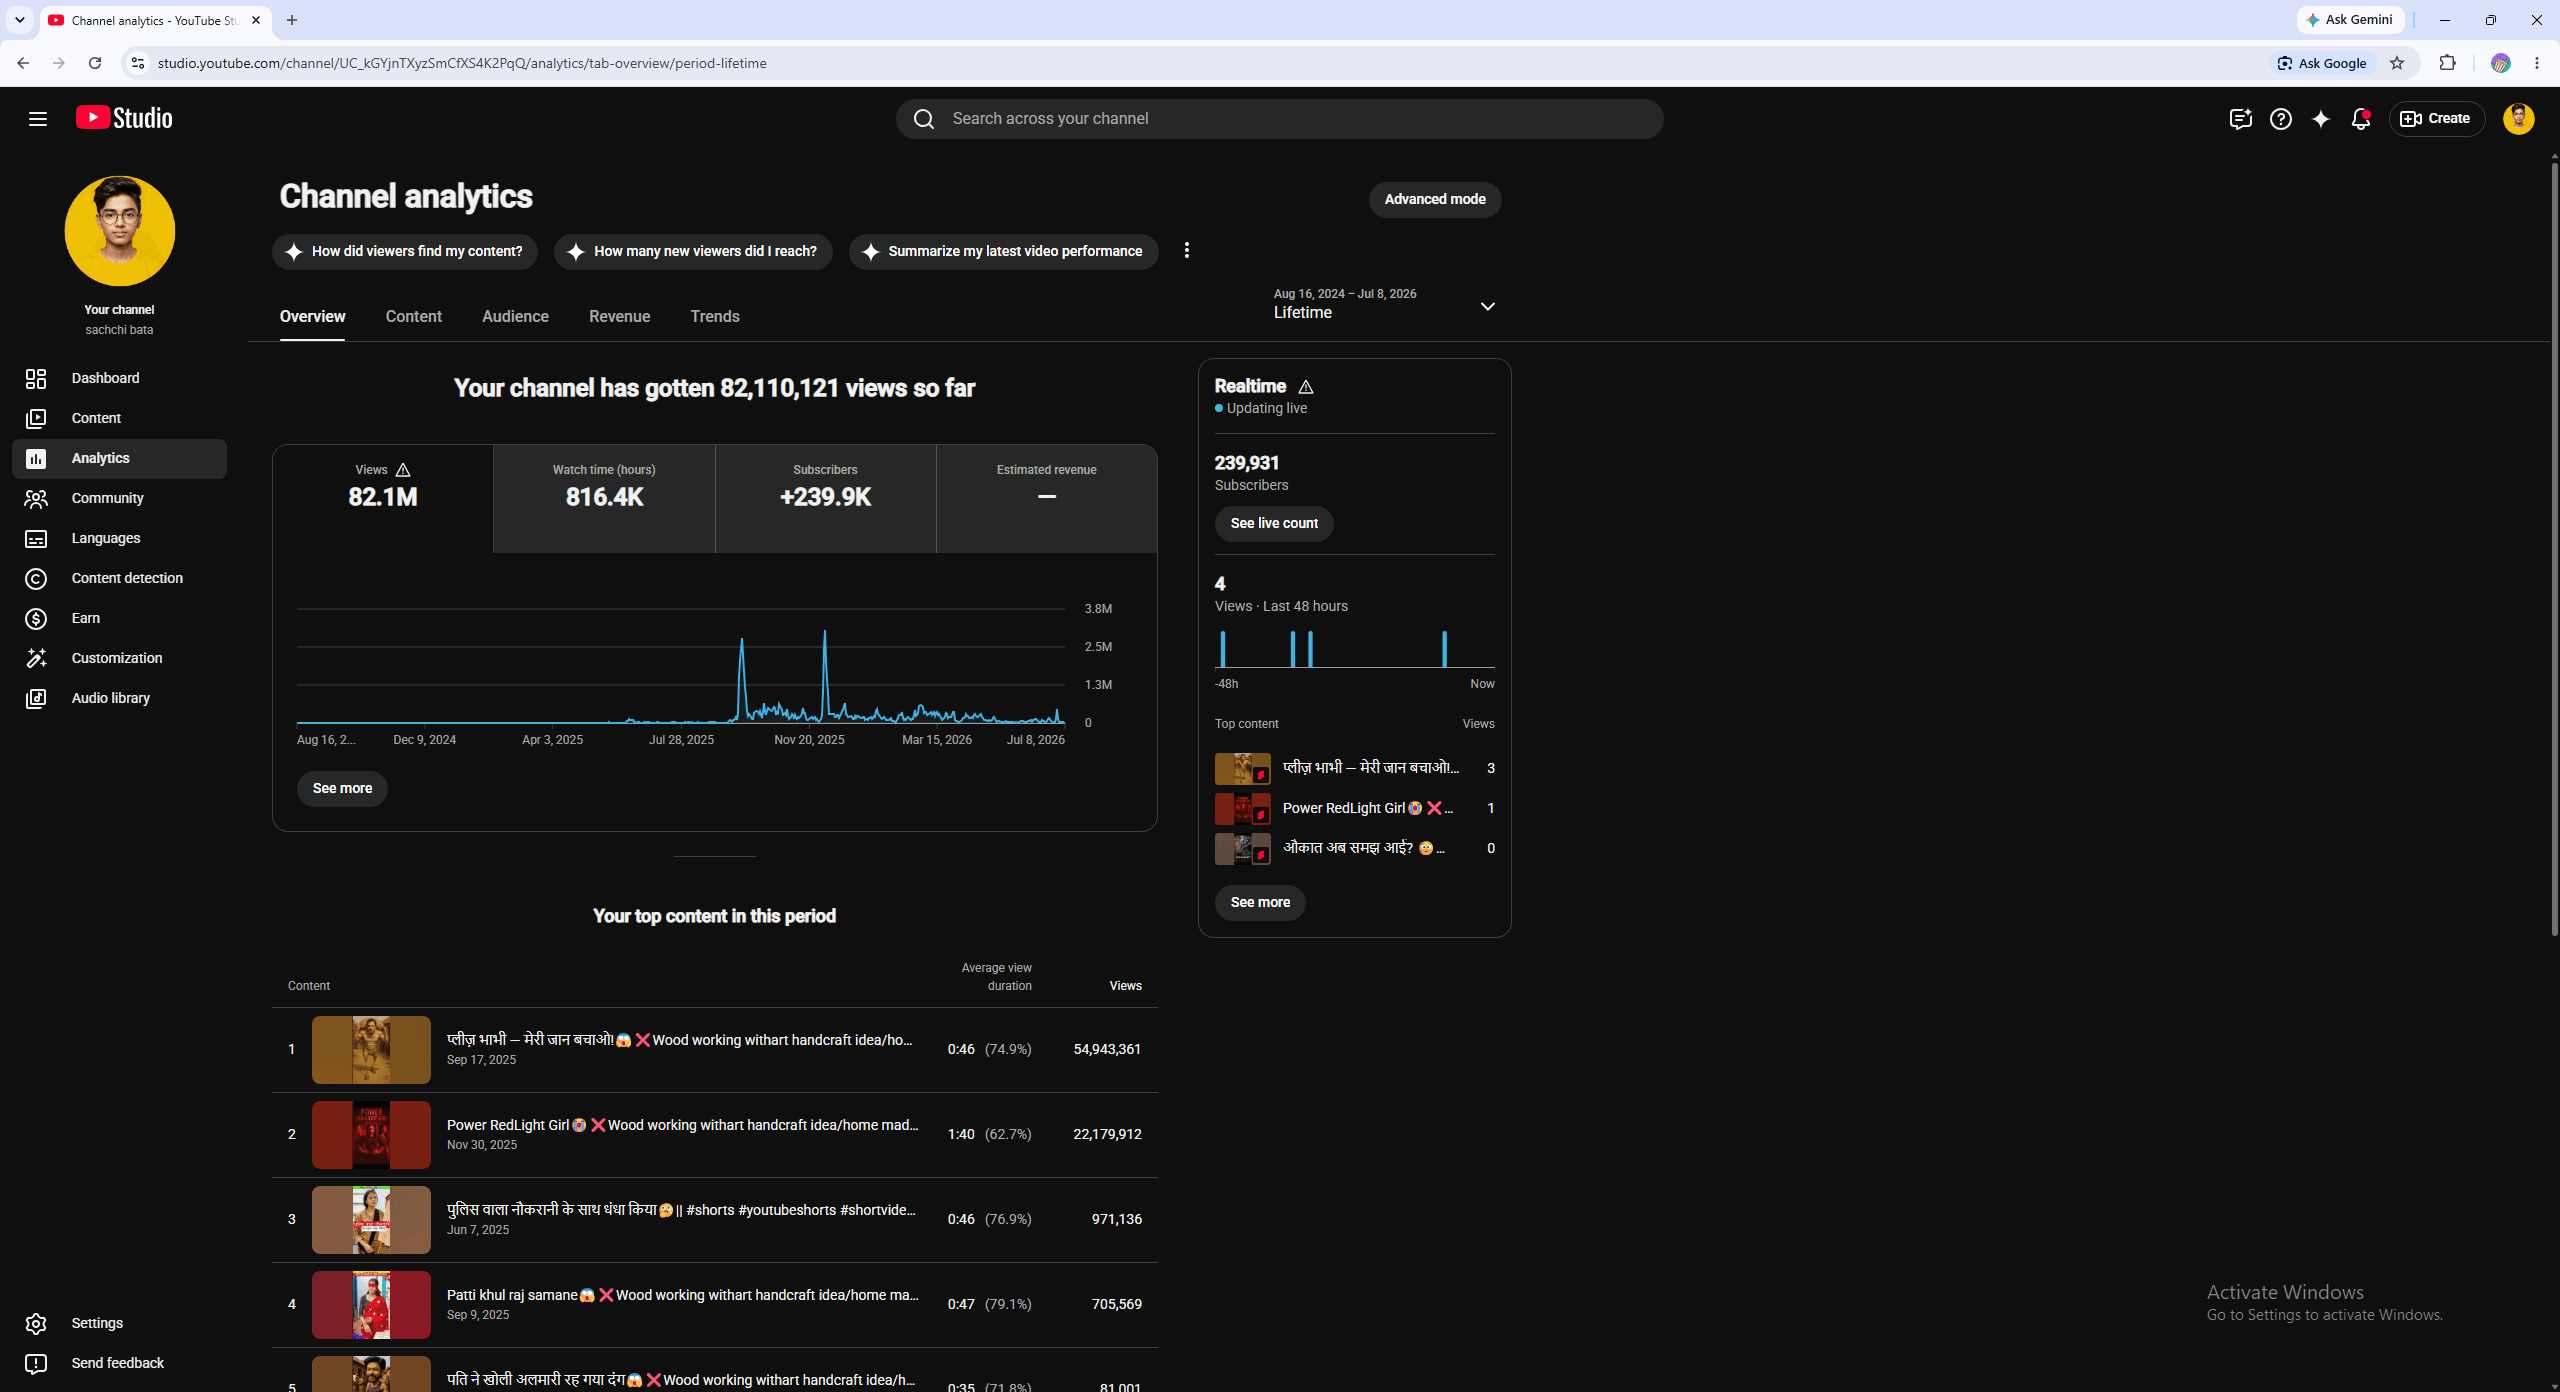The height and width of the screenshot is (1392, 2560).
Task: Switch to the Content analytics tab
Action: tap(414, 317)
